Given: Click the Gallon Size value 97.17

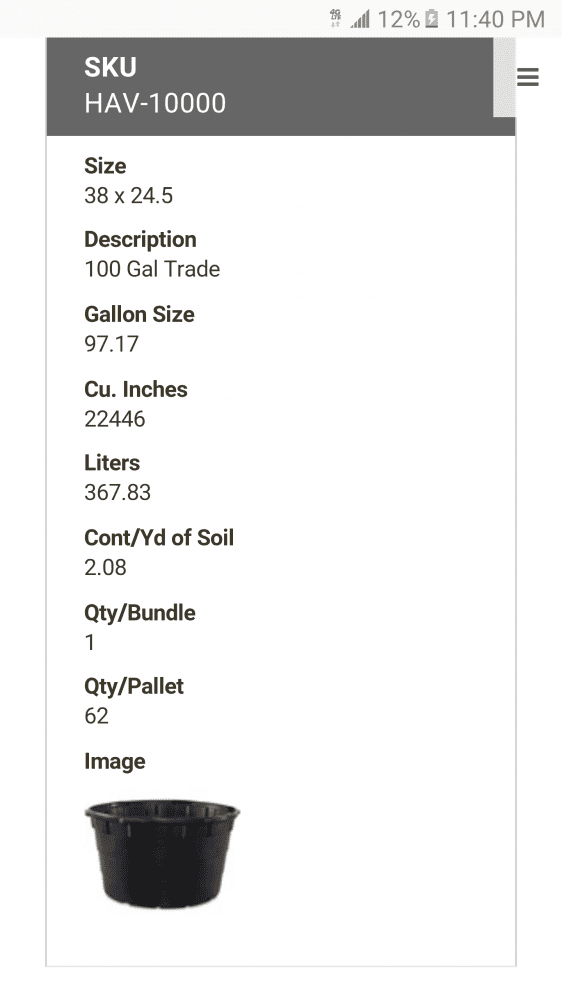Looking at the screenshot, I should point(111,344).
